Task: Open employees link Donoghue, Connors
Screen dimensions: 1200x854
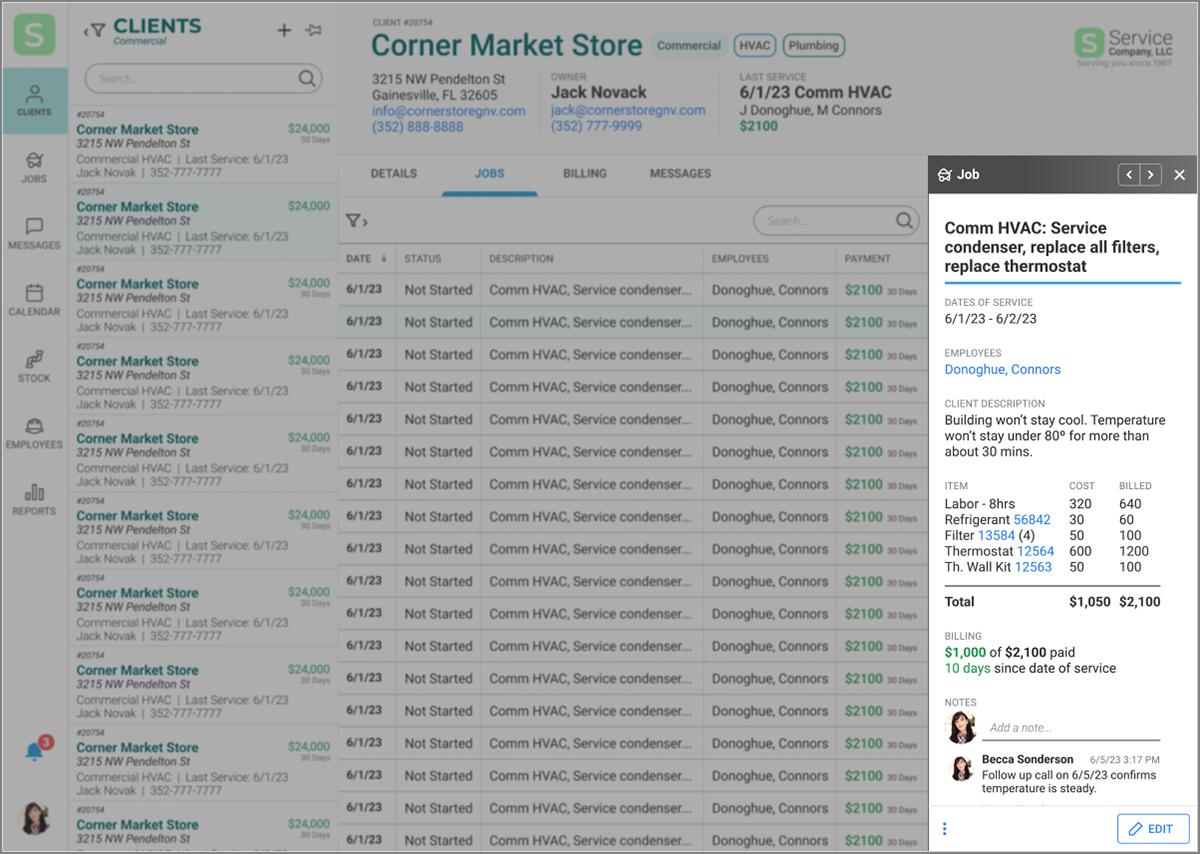Action: point(1003,369)
